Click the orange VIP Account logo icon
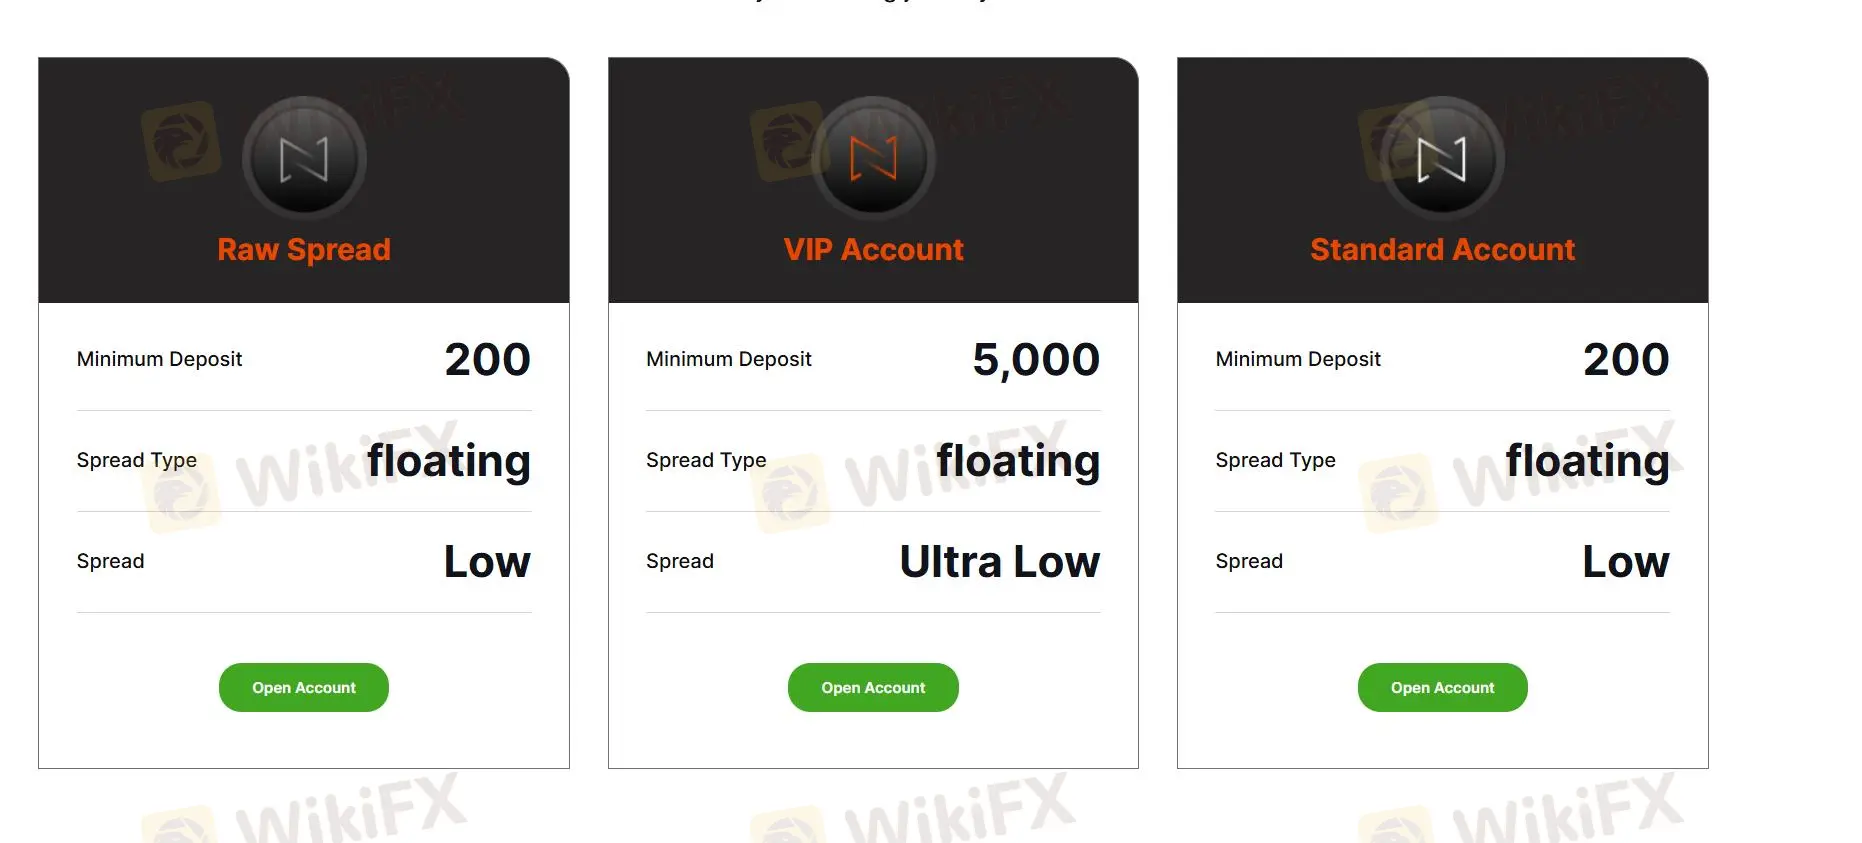The height and width of the screenshot is (843, 1862). (873, 159)
